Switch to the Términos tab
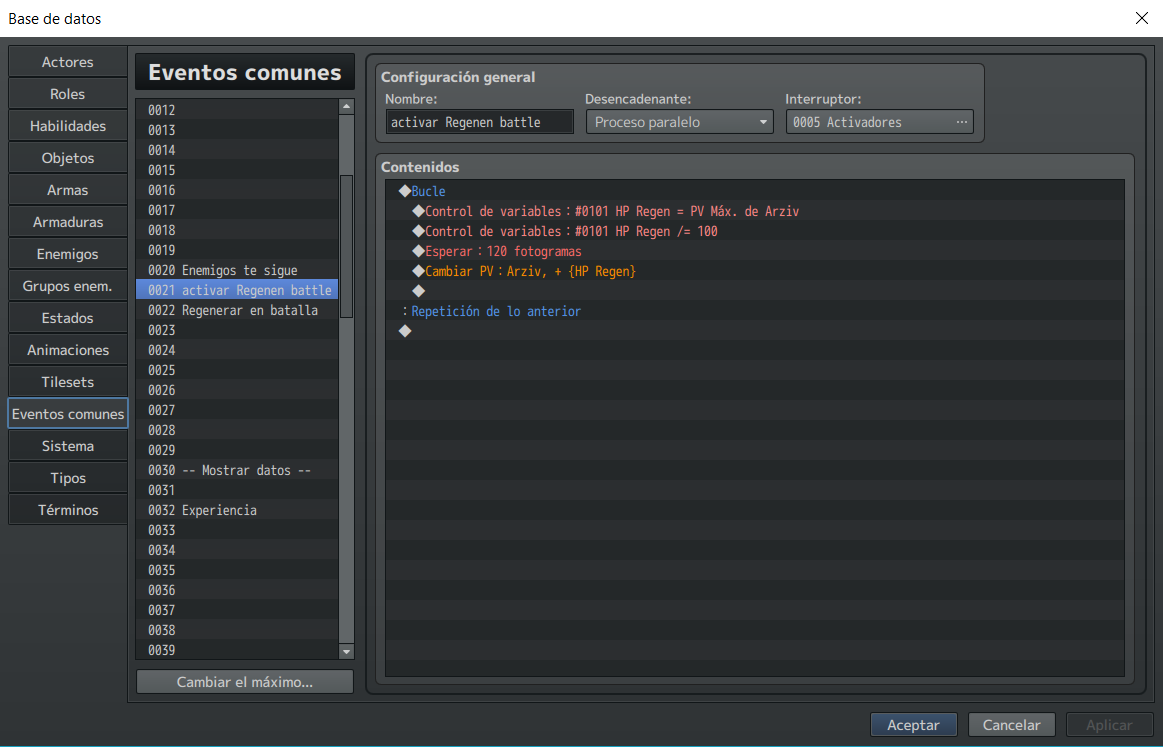The image size is (1163, 747). pyautogui.click(x=67, y=509)
